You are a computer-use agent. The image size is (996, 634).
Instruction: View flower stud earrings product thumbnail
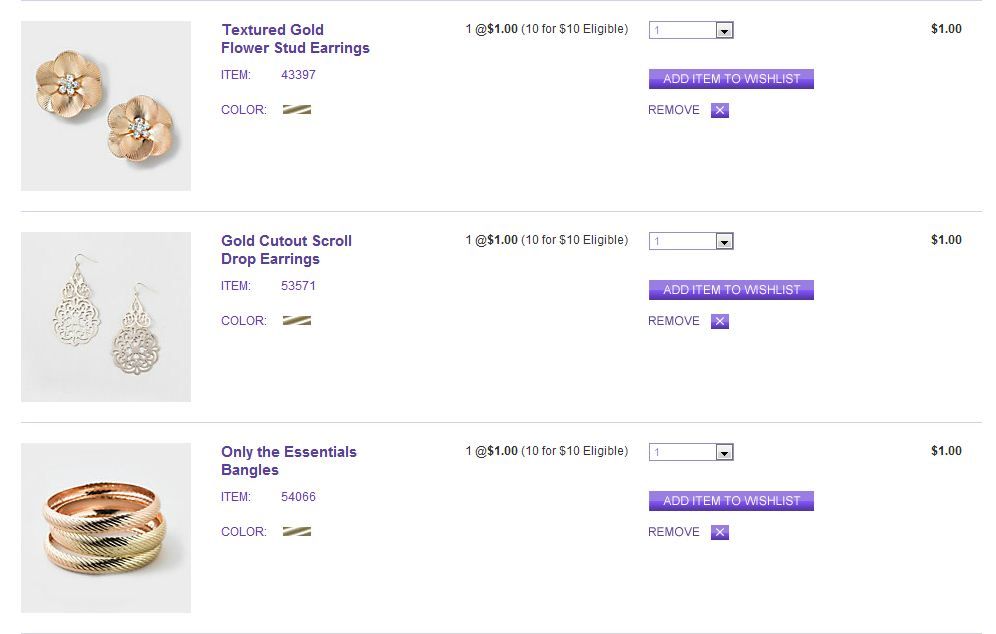pyautogui.click(x=106, y=106)
